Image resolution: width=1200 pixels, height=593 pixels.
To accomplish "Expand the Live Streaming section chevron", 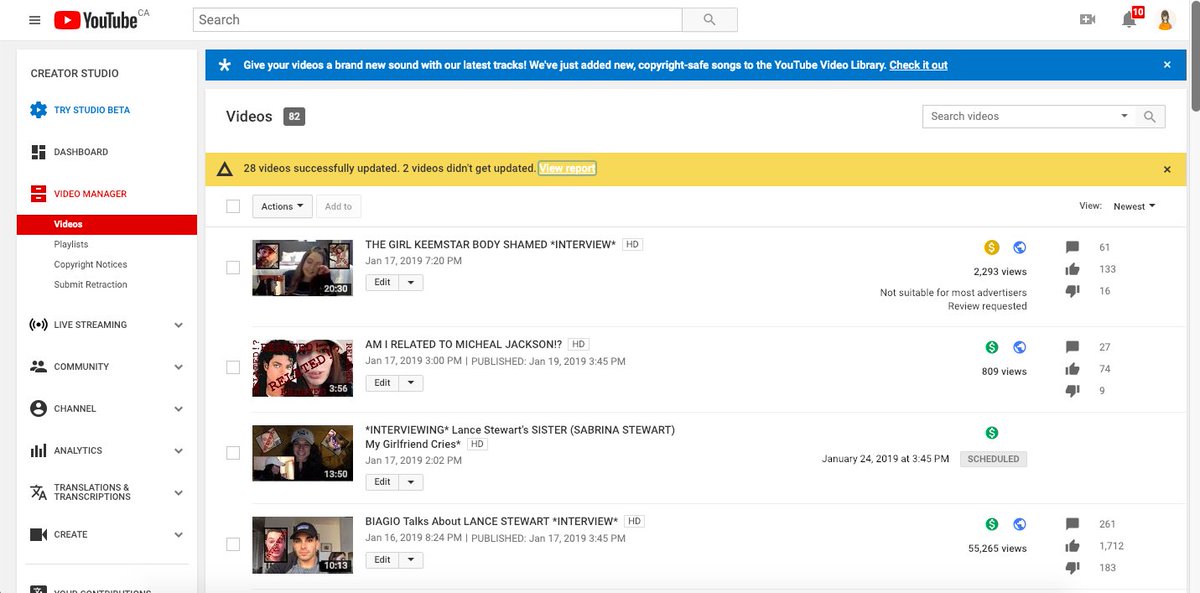I will click(179, 325).
